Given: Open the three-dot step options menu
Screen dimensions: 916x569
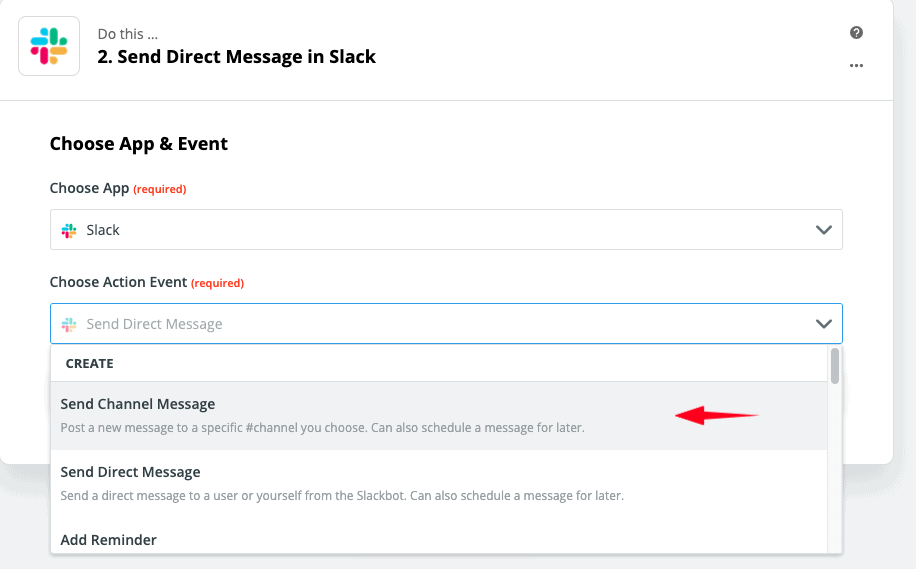Looking at the screenshot, I should 856,66.
